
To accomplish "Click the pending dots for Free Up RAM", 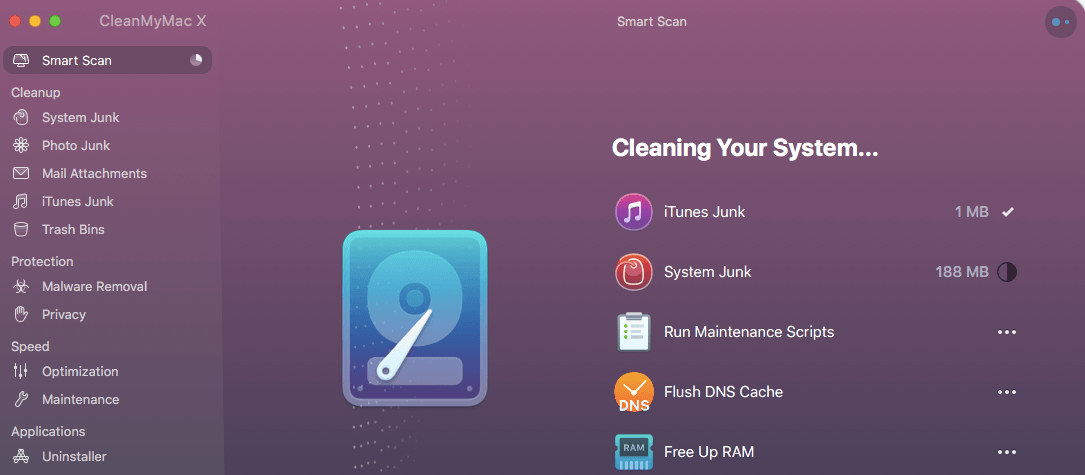I will (1007, 452).
